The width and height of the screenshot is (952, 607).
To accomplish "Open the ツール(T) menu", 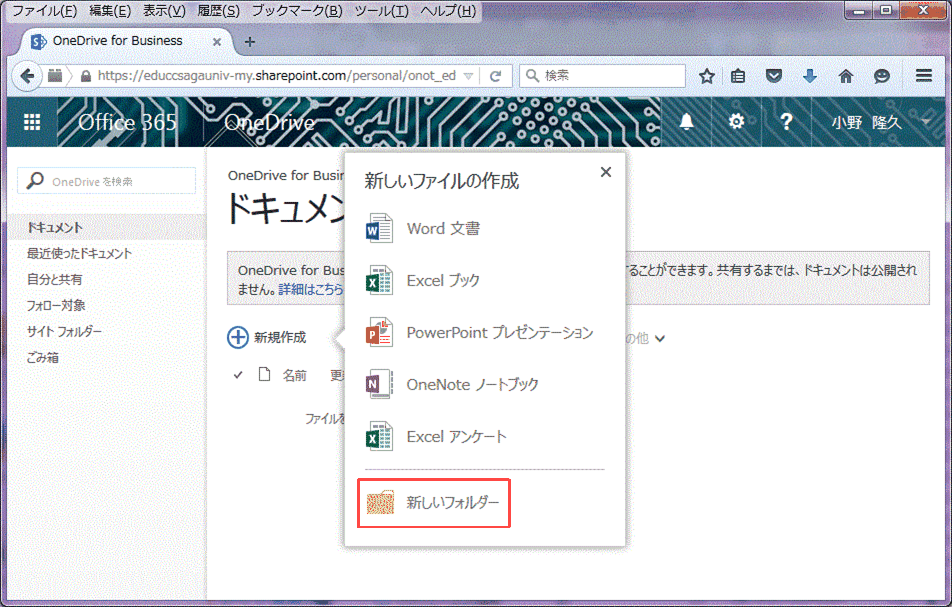I will [381, 11].
